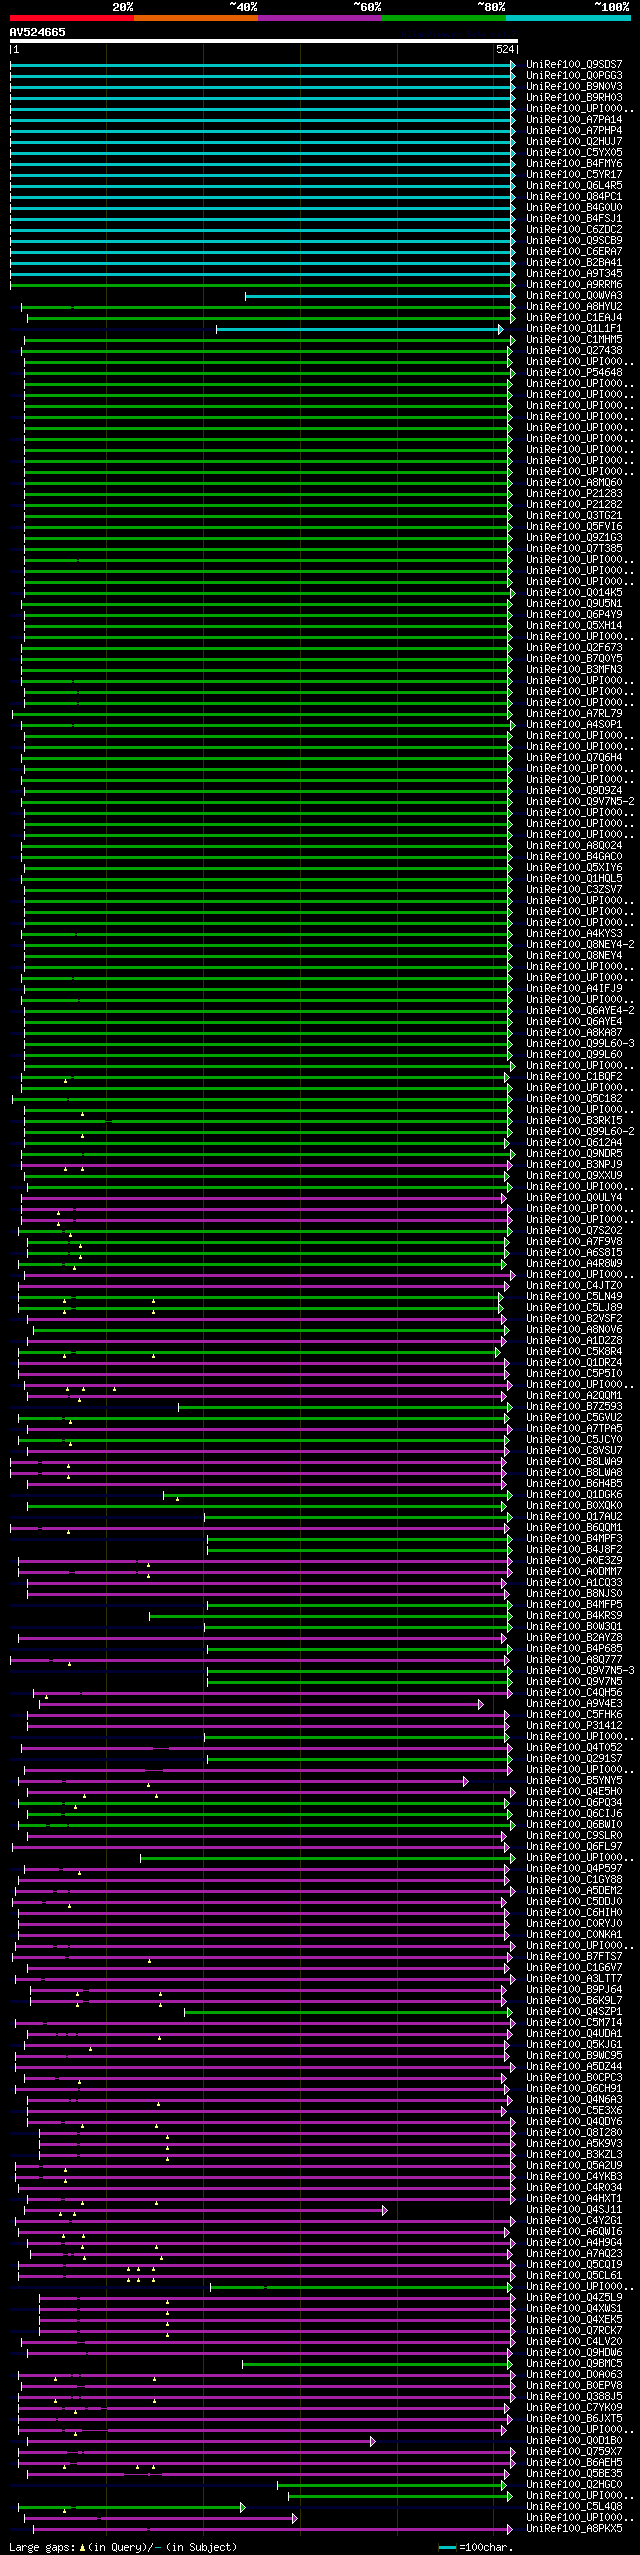Select label UniRef100_Q99L60-2
Image resolution: width=640 pixels, height=2555 pixels.
click(x=580, y=1132)
